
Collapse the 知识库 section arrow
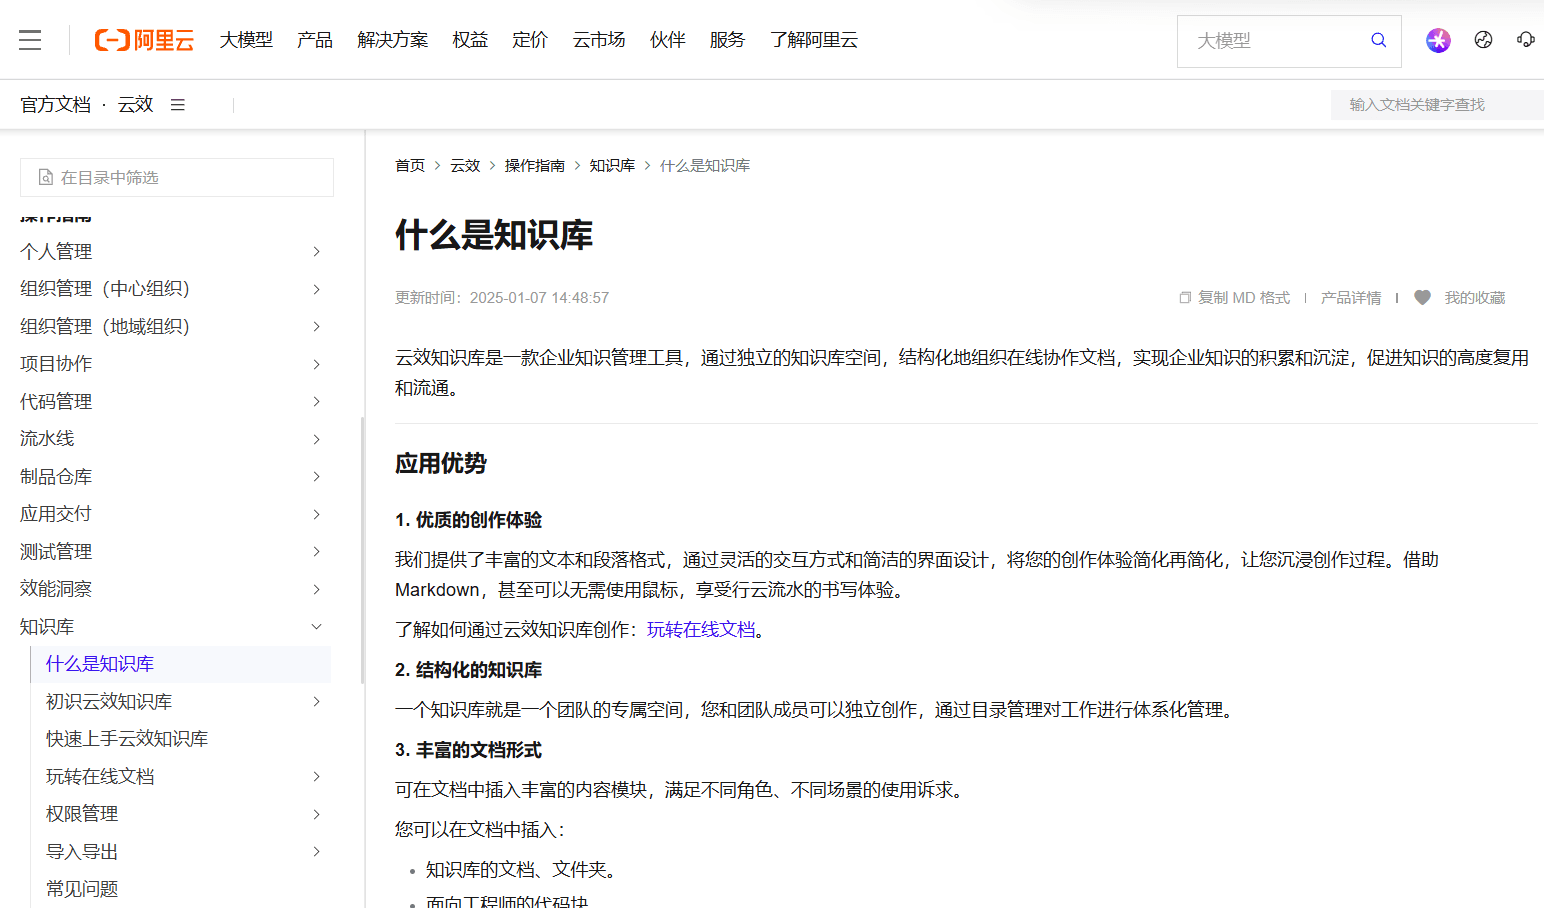tap(316, 627)
